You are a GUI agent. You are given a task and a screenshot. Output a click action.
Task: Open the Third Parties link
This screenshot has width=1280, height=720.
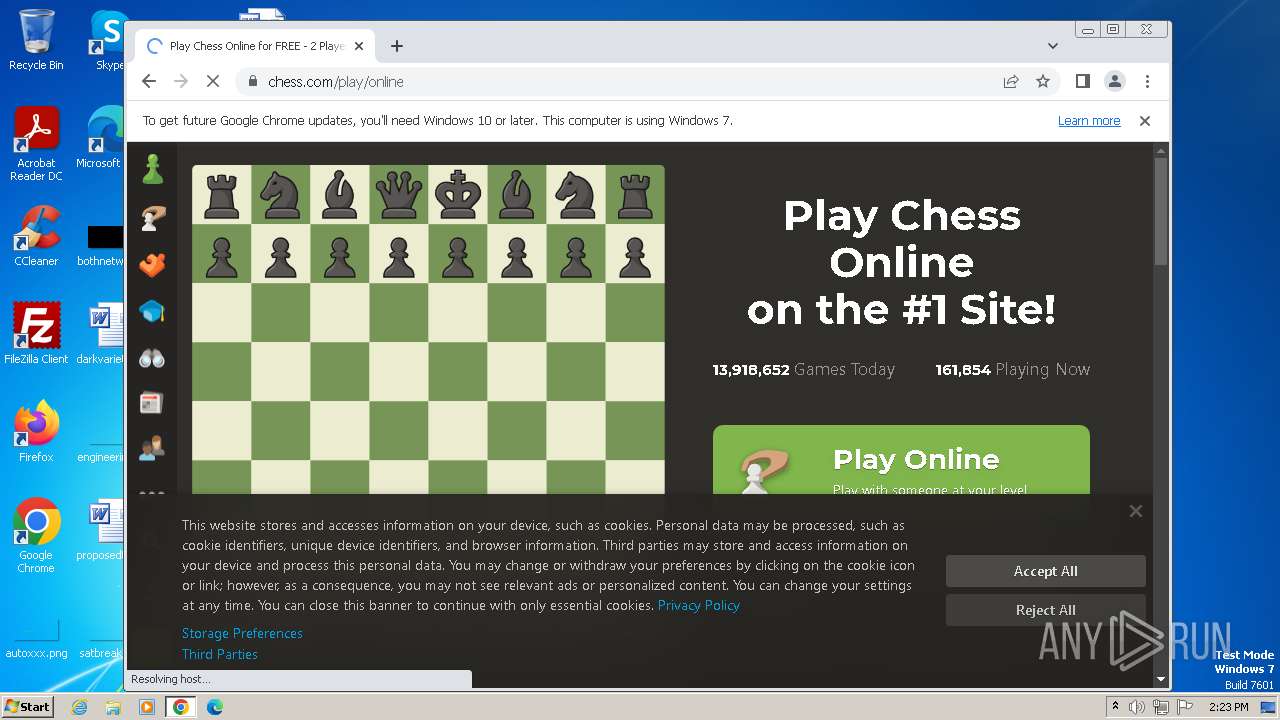point(220,654)
